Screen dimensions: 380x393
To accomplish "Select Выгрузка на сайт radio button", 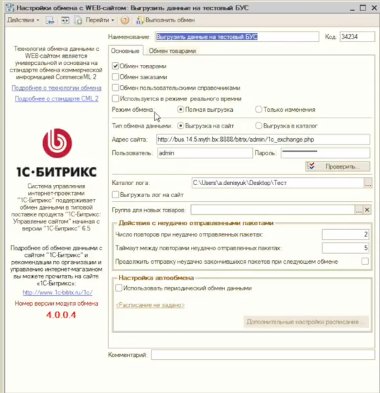I will tap(180, 126).
